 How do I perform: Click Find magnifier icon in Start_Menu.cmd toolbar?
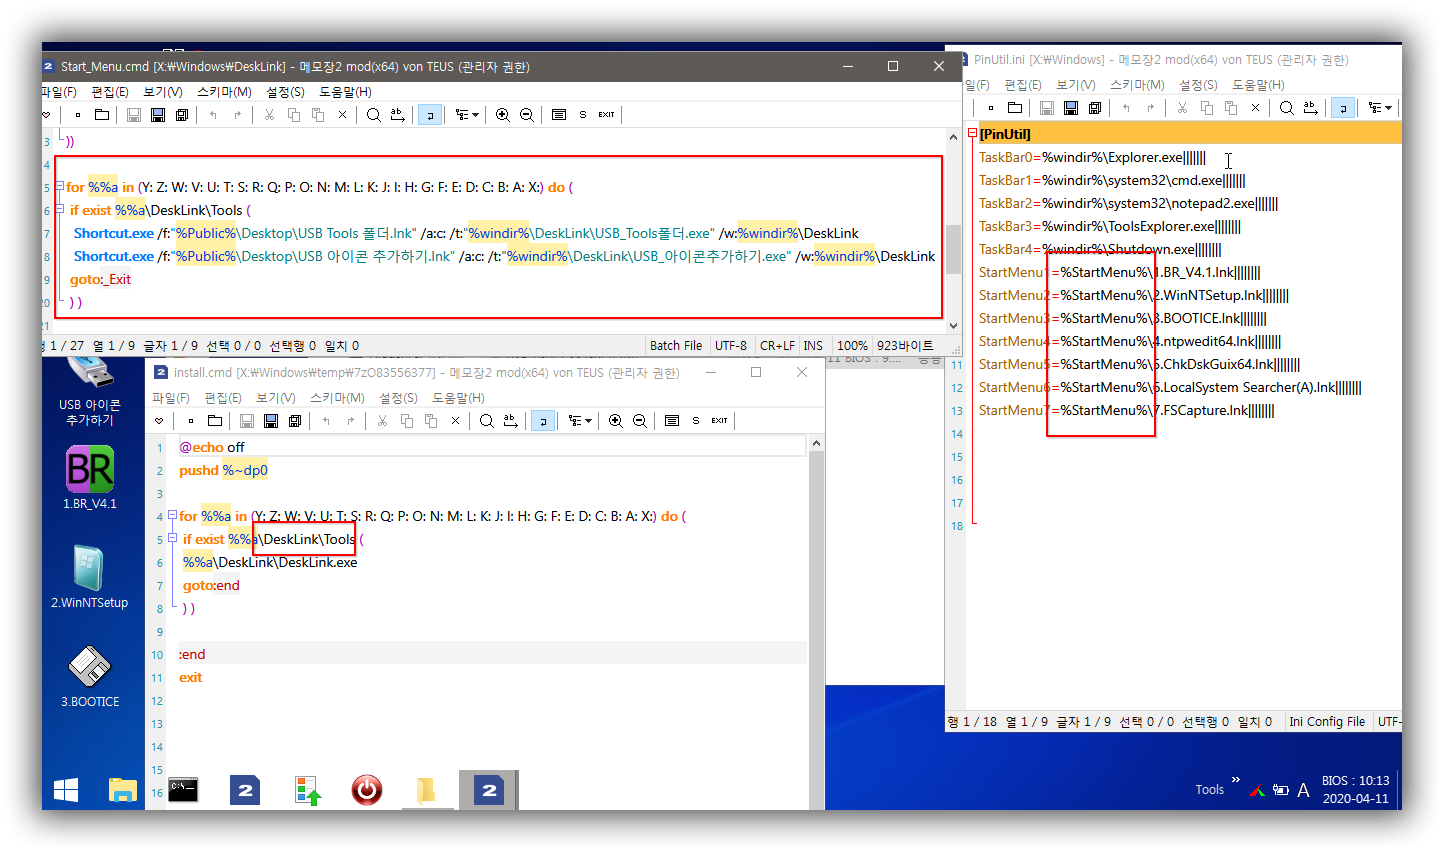click(x=373, y=115)
